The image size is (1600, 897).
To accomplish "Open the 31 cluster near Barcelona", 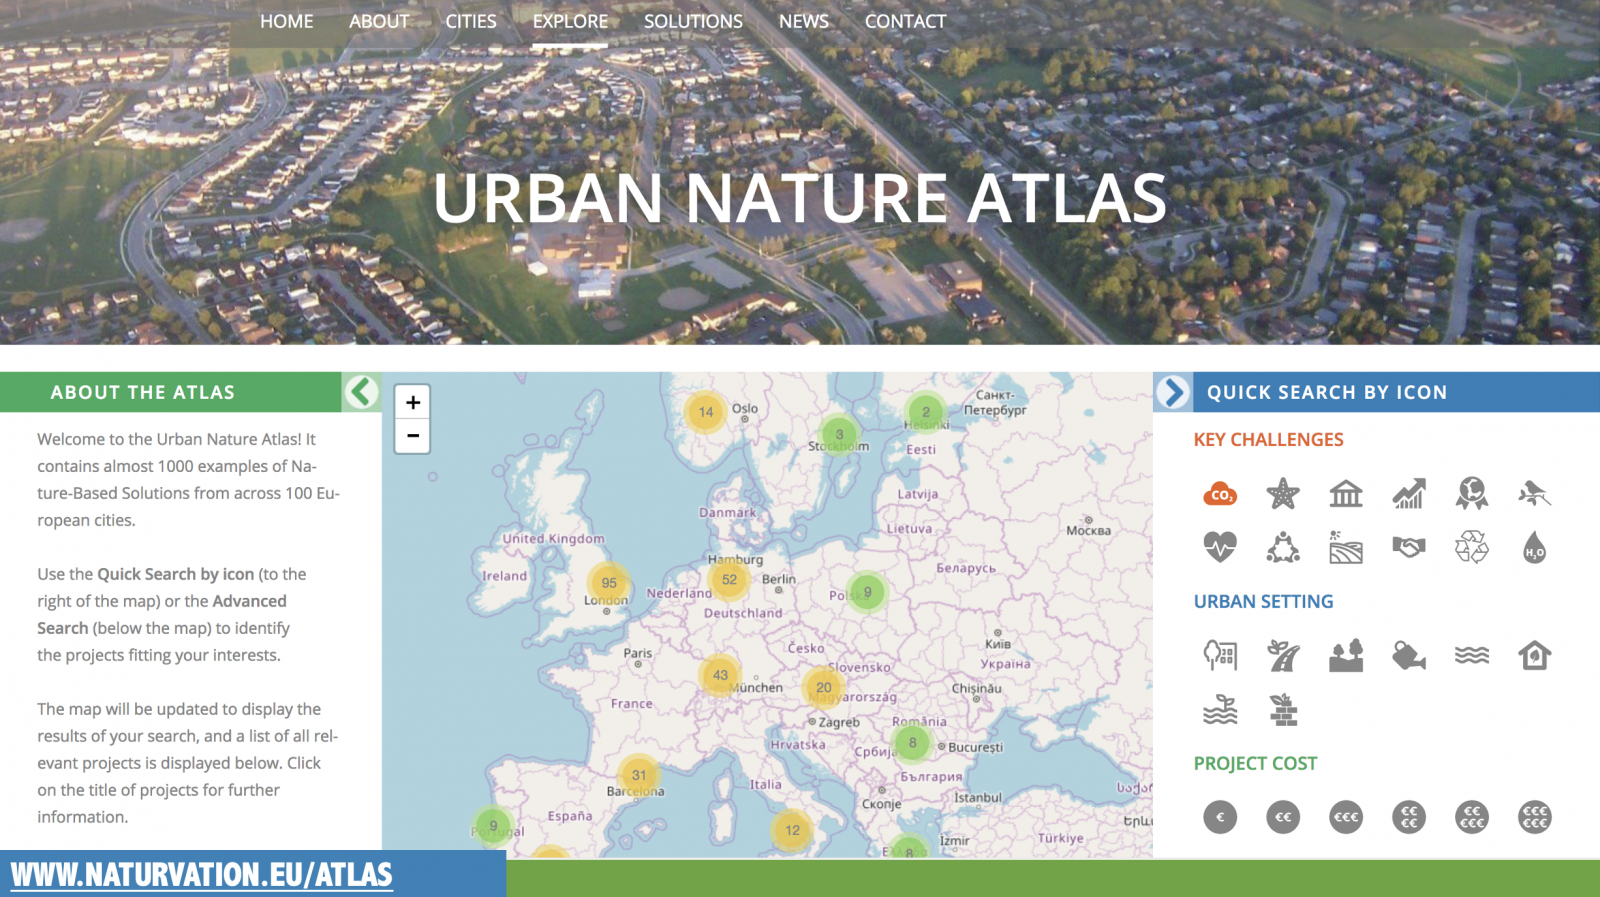I will click(639, 775).
